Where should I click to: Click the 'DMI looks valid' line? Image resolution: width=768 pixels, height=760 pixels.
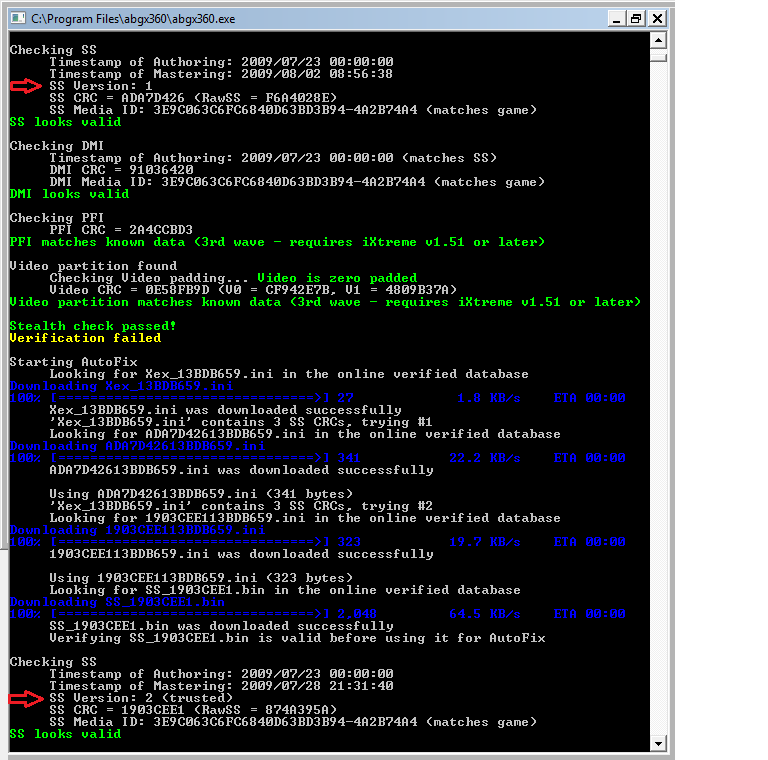(70, 194)
